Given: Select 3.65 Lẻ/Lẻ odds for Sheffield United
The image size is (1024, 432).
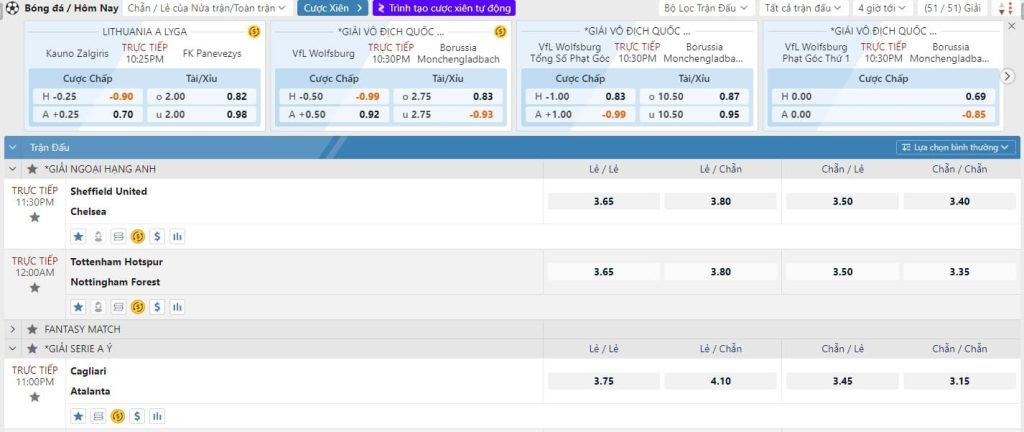Looking at the screenshot, I should pos(603,202).
